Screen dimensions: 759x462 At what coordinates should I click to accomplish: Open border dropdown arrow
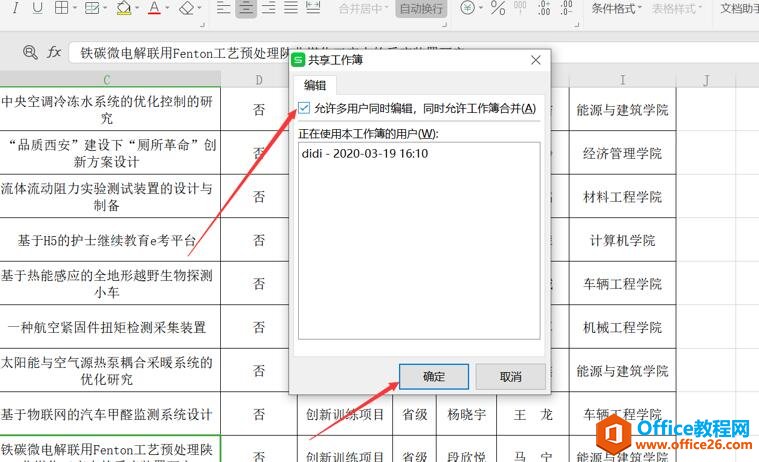coord(75,8)
